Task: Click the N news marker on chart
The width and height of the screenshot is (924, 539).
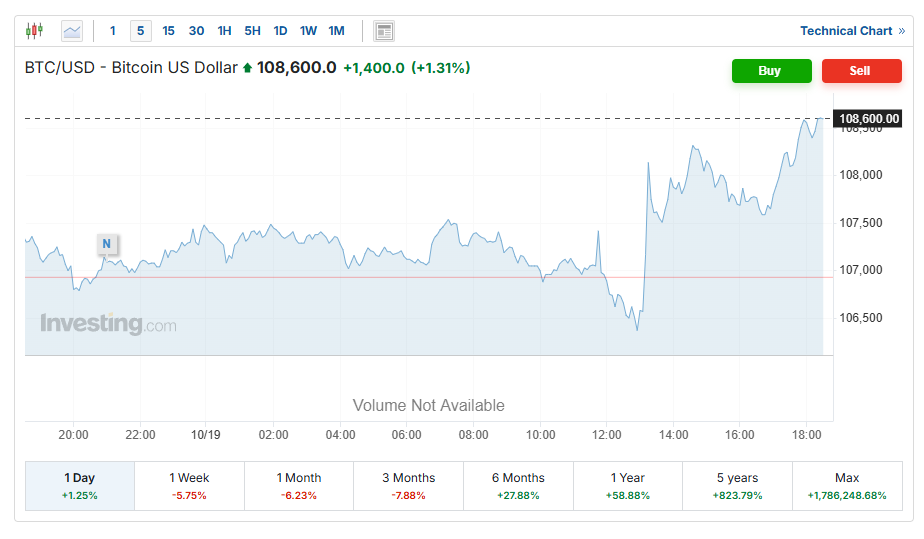Action: coord(107,243)
